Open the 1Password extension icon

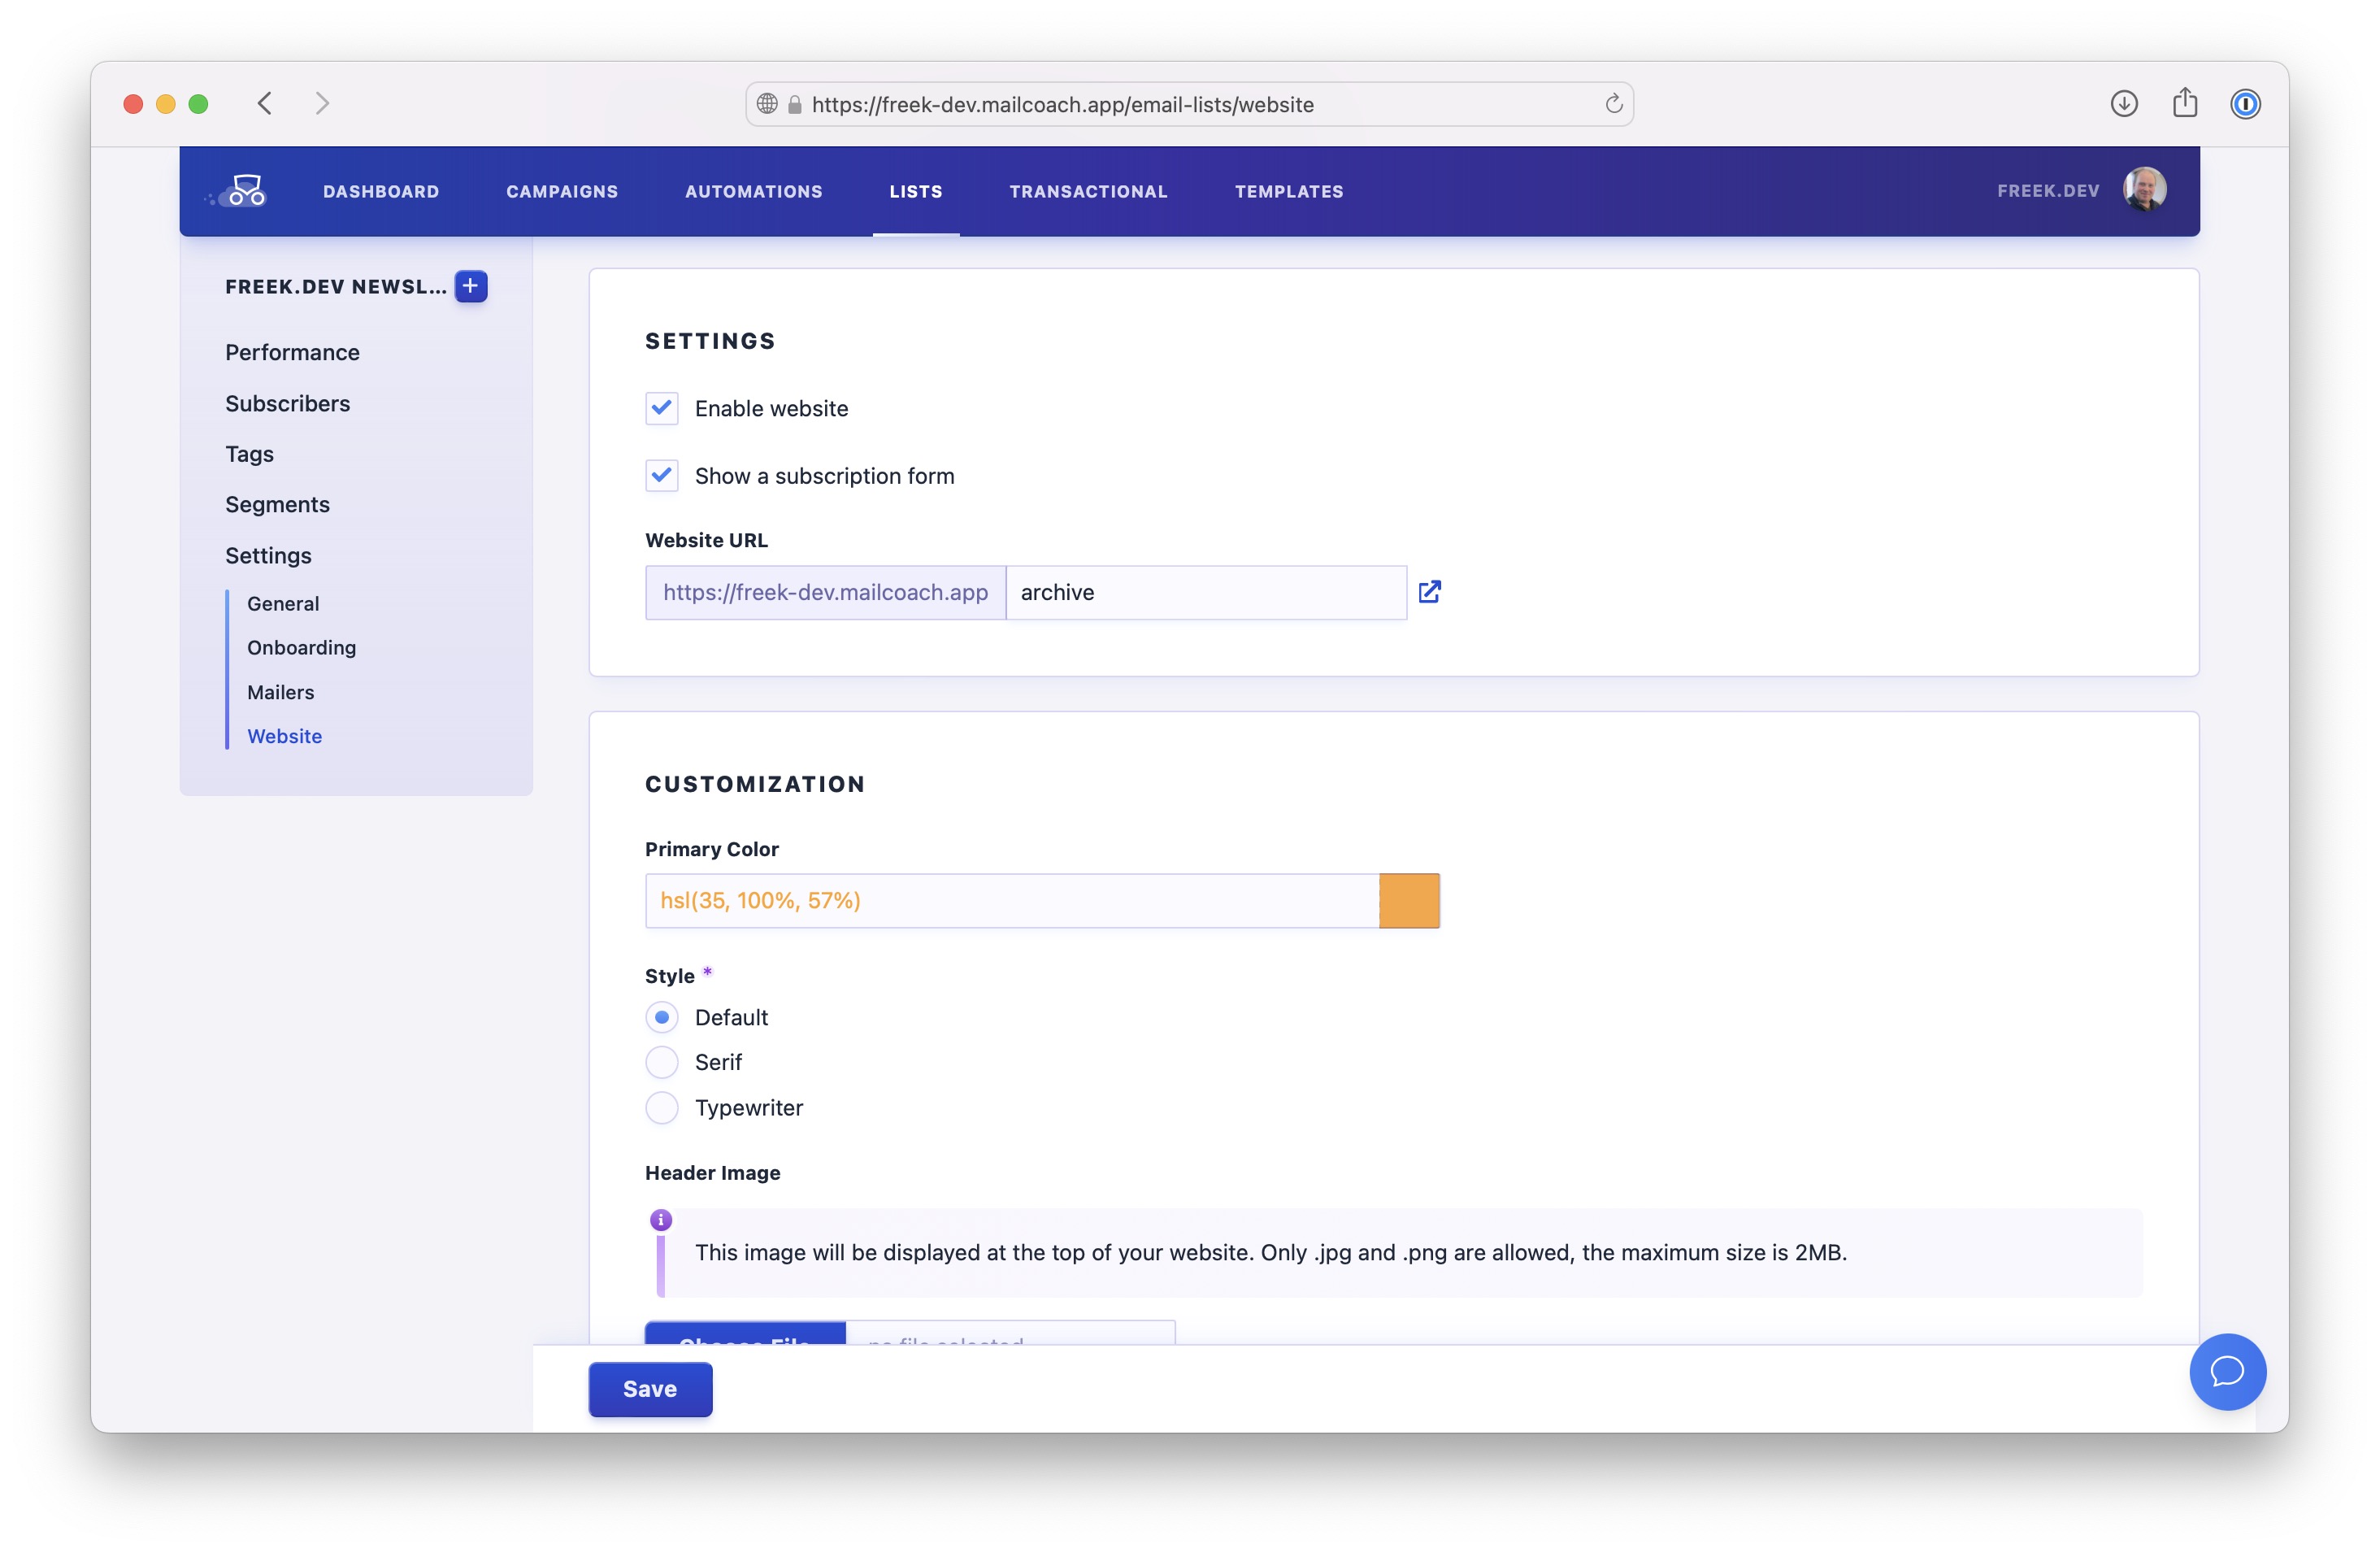pyautogui.click(x=2245, y=104)
